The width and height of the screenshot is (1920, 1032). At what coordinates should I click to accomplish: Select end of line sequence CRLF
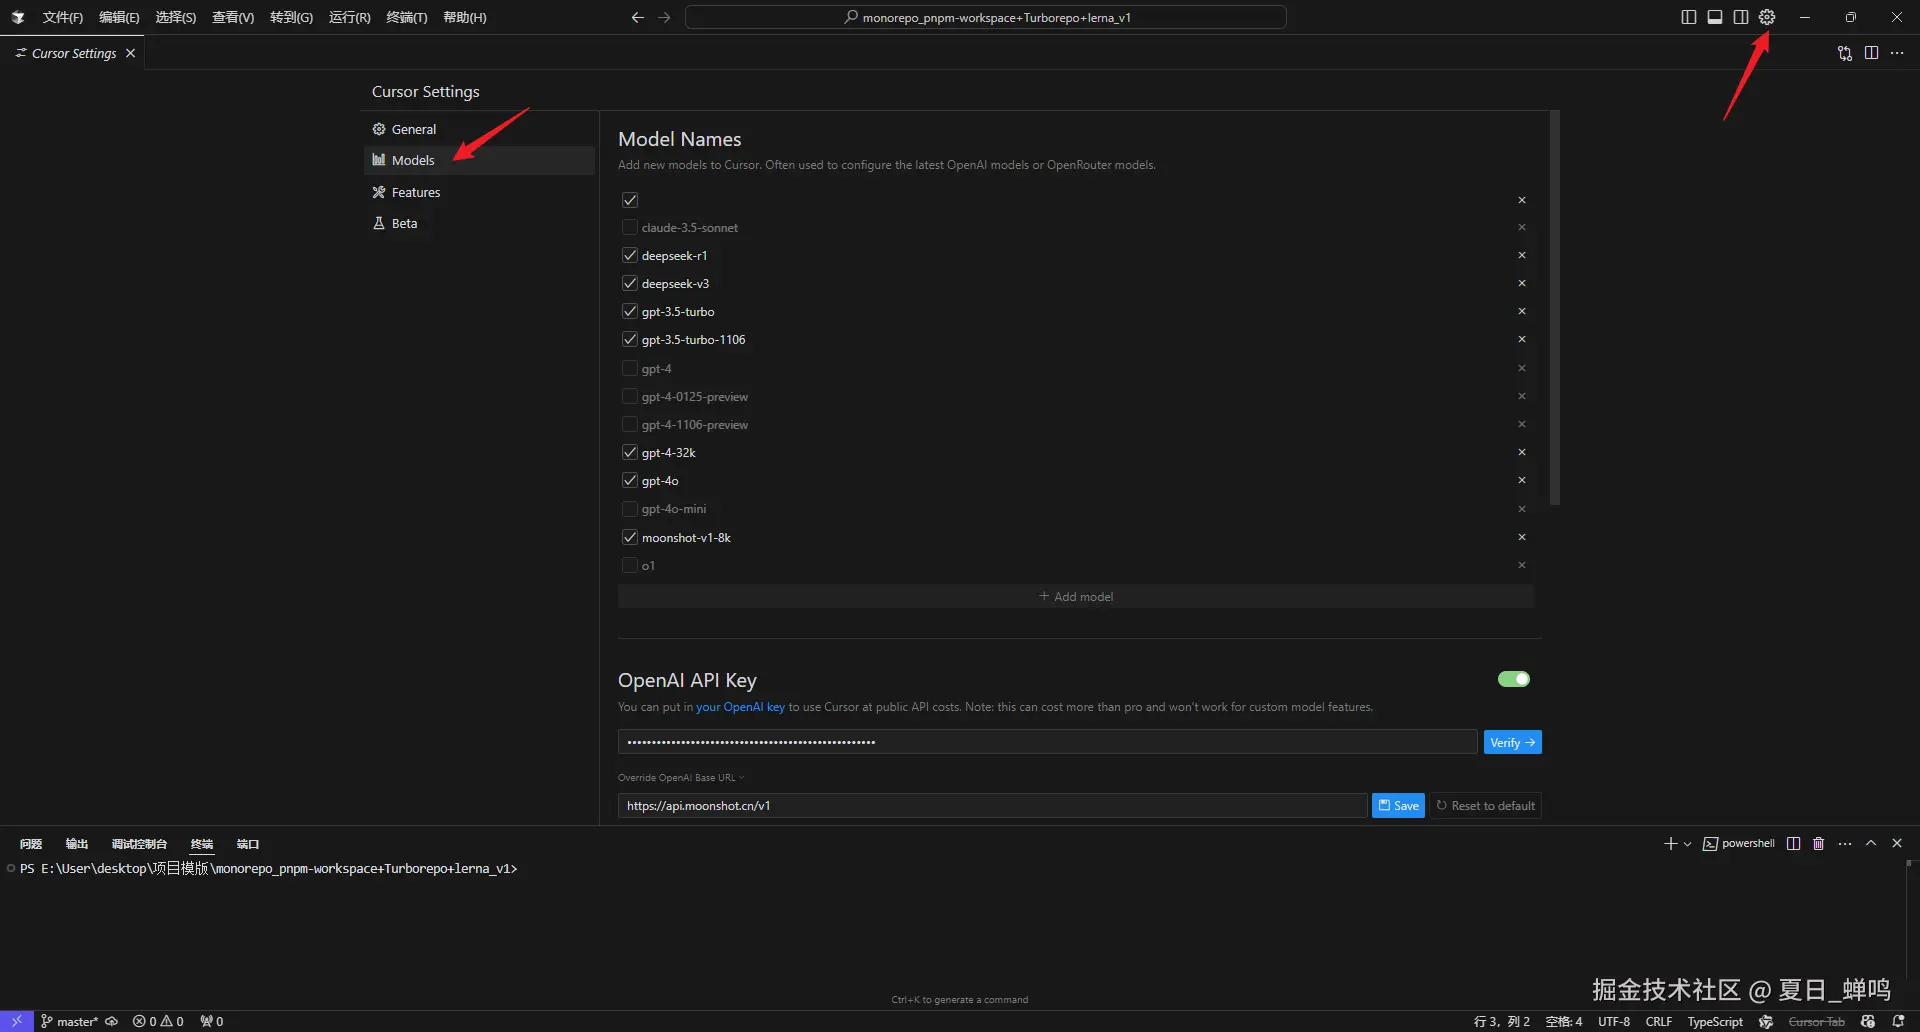(1659, 1022)
